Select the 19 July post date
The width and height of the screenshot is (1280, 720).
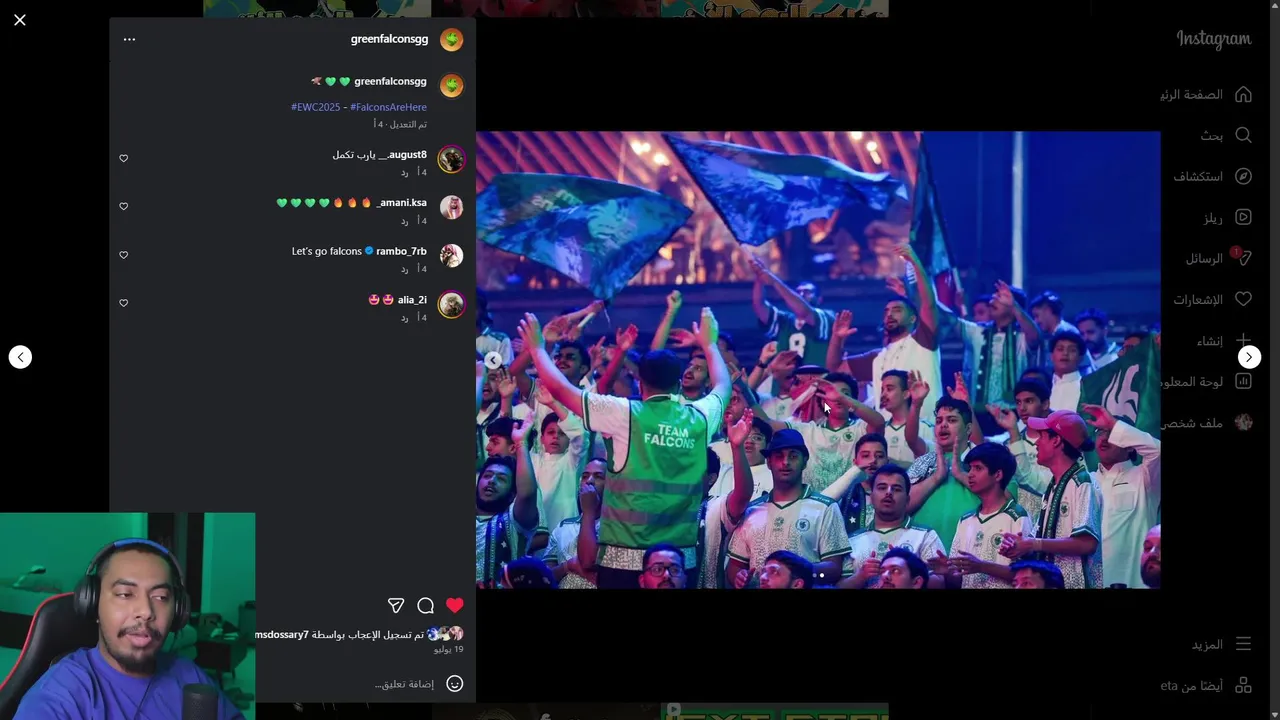click(448, 650)
